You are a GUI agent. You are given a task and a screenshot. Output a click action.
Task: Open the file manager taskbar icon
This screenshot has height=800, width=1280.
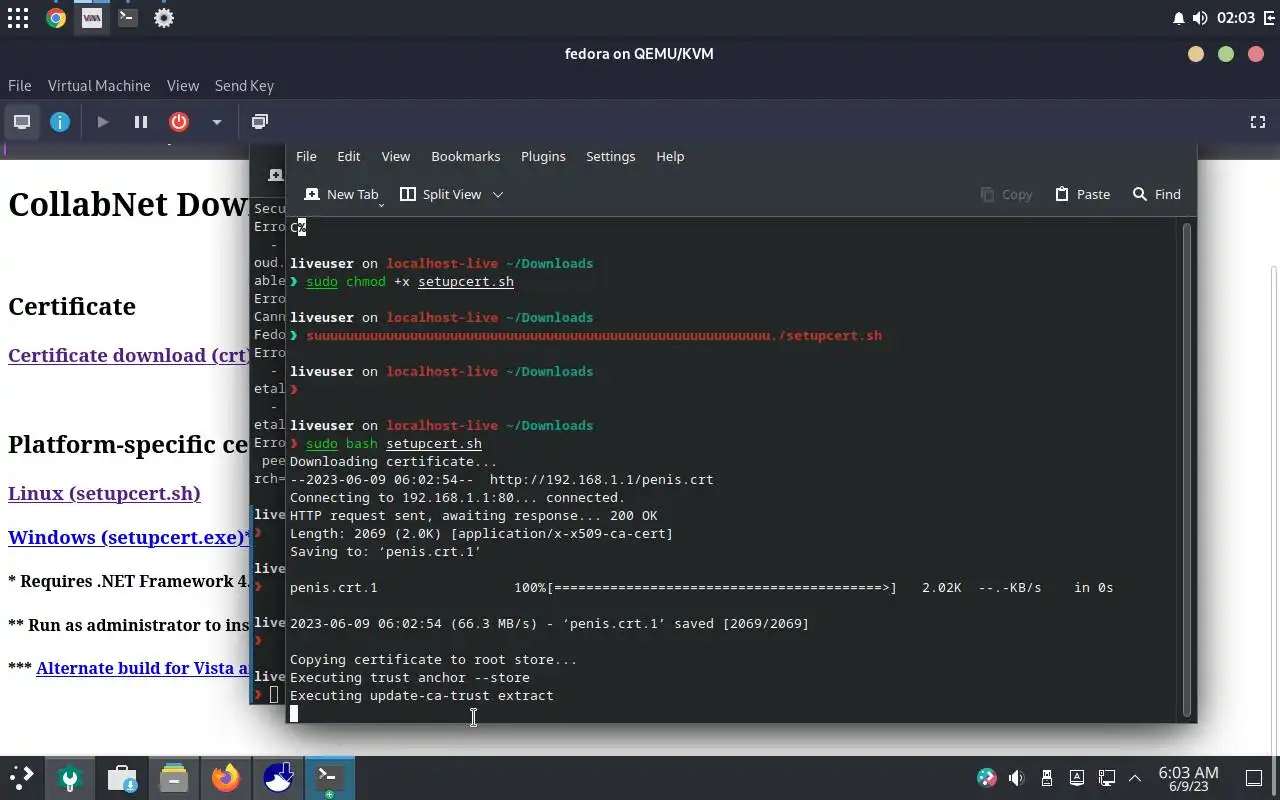(174, 778)
